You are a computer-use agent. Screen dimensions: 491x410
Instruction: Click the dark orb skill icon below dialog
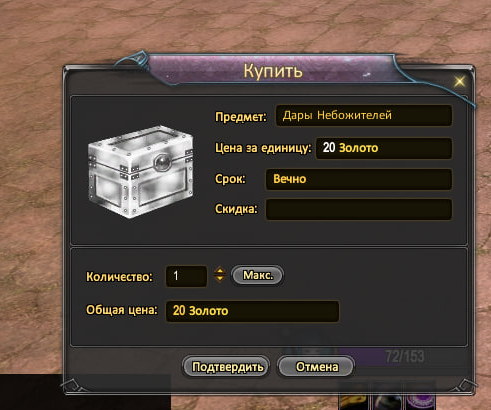coord(387,402)
